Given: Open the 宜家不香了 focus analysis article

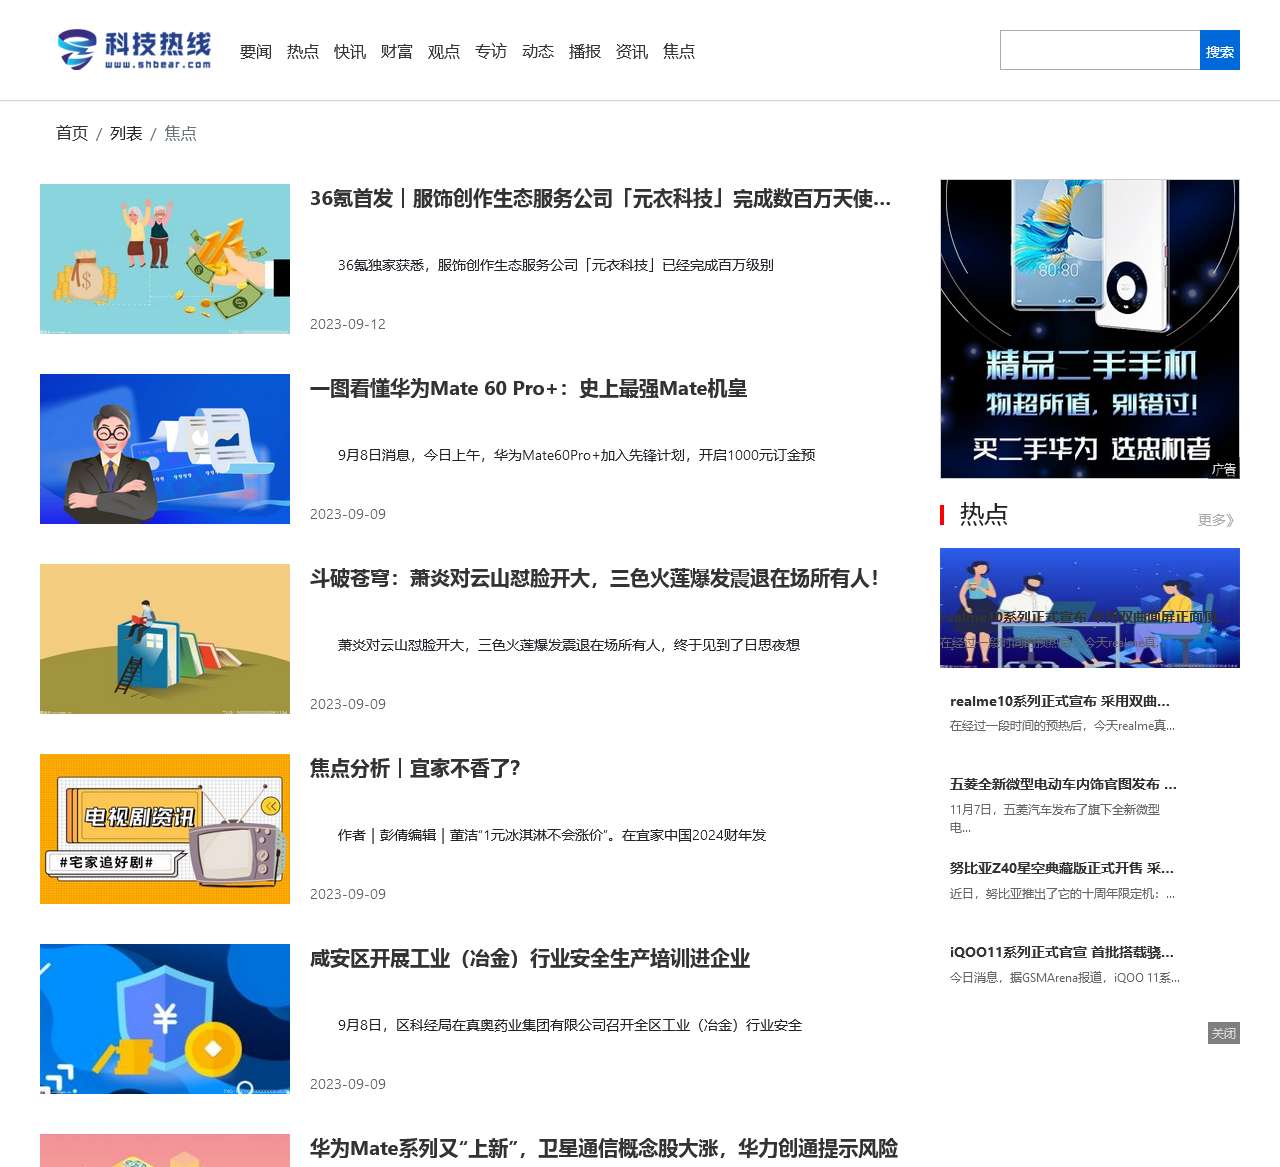Looking at the screenshot, I should [x=415, y=769].
